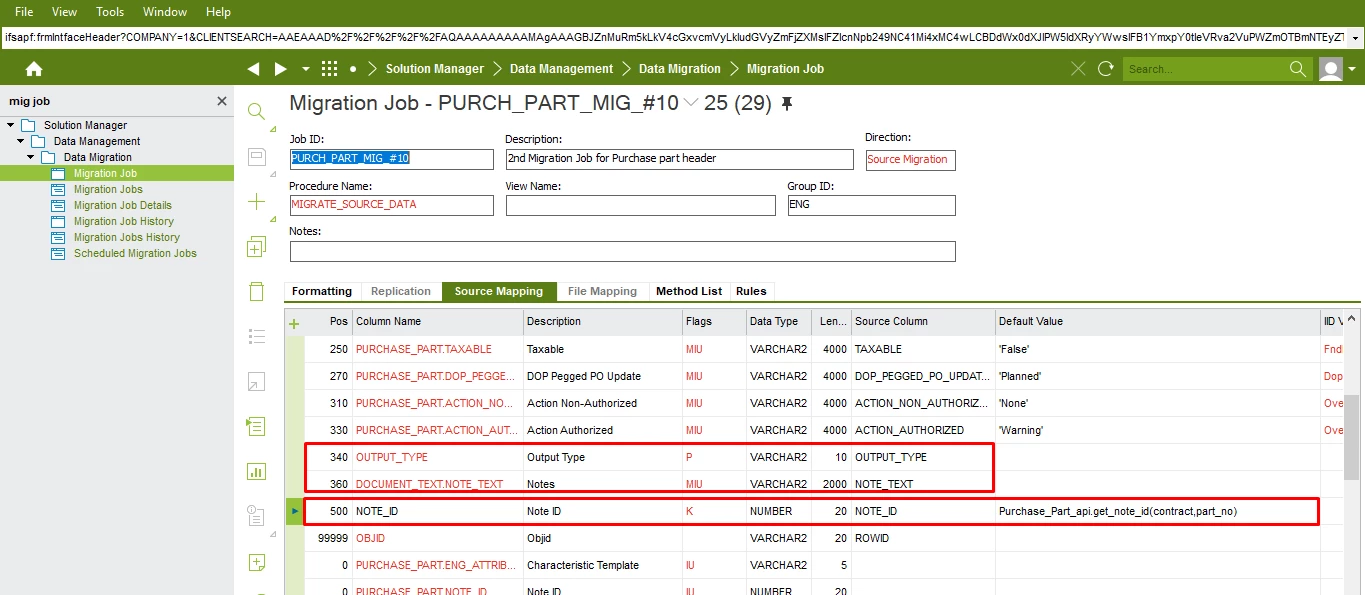Viewport: 1365px width, 595px height.
Task: Click the Notes input field
Action: point(623,251)
